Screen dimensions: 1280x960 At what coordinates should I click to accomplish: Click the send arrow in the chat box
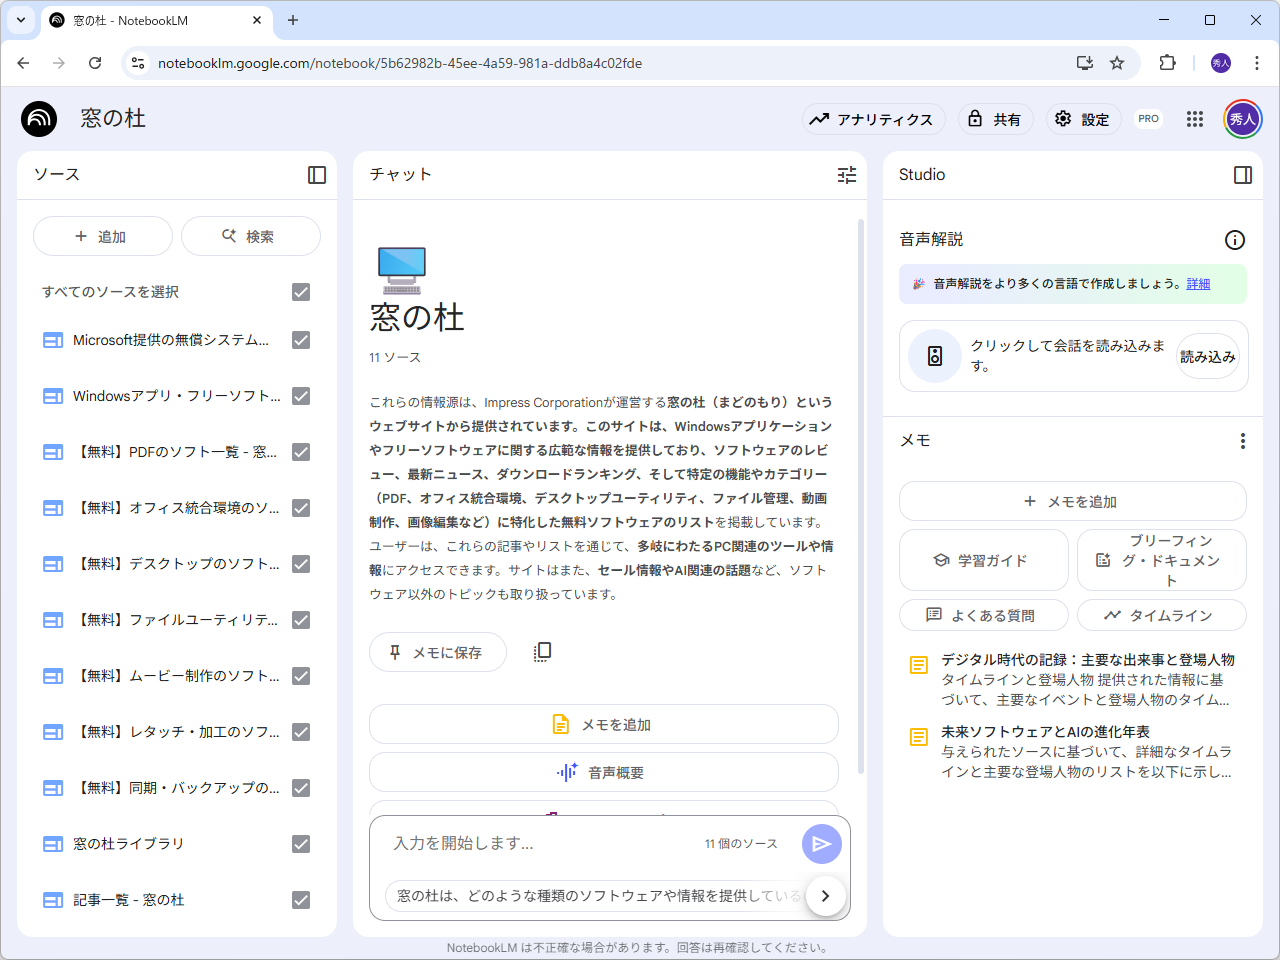[x=821, y=844]
